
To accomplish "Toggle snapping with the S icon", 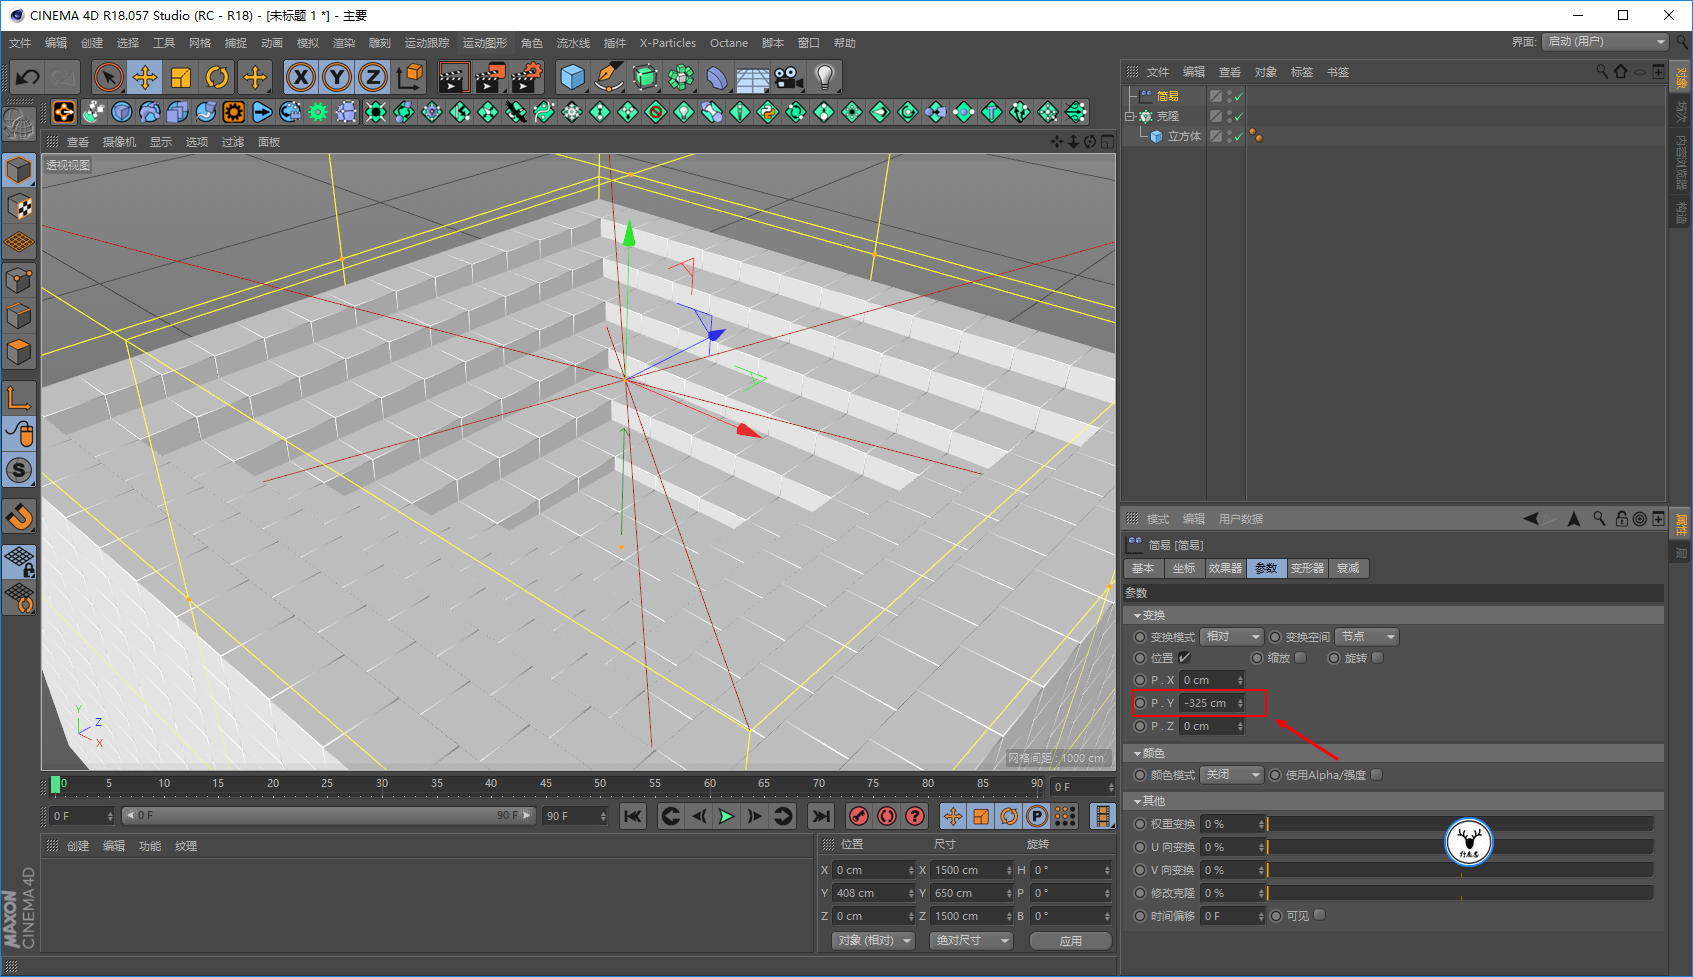I will (x=19, y=469).
